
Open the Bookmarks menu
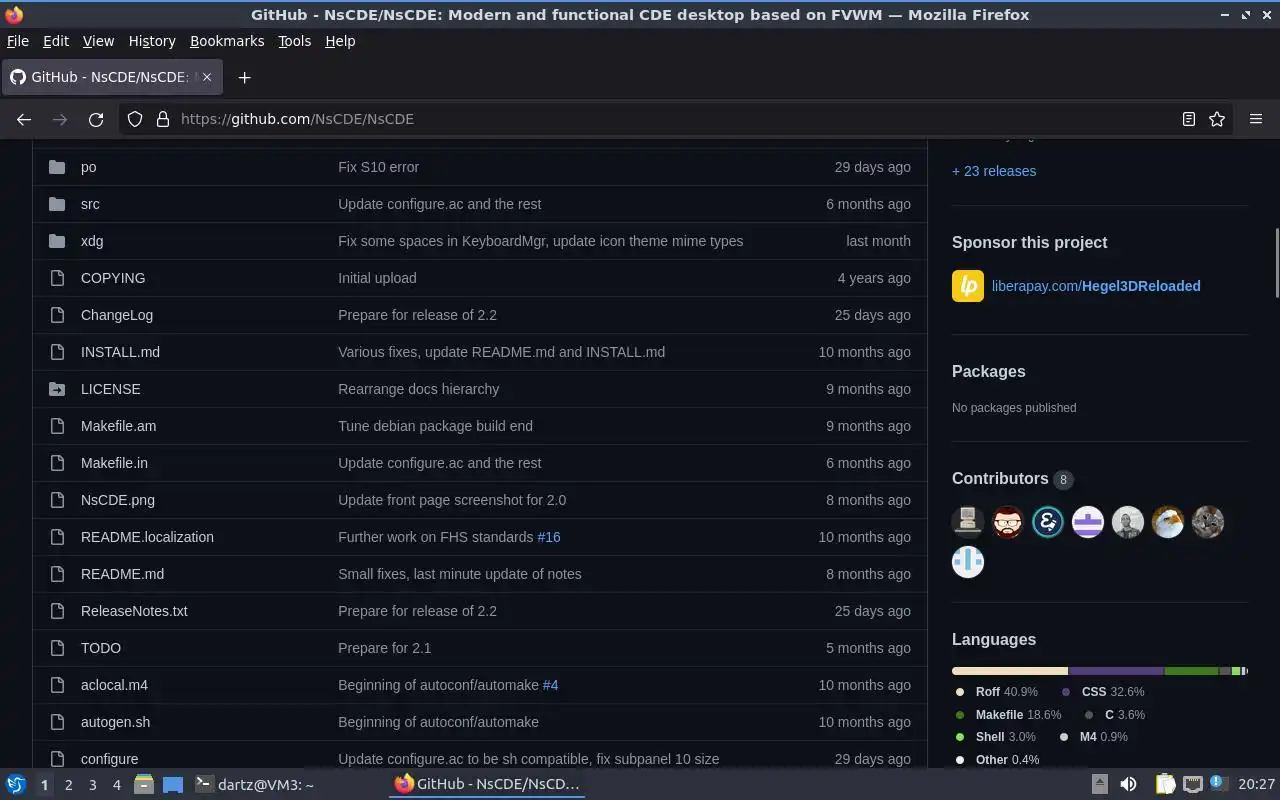[227, 41]
